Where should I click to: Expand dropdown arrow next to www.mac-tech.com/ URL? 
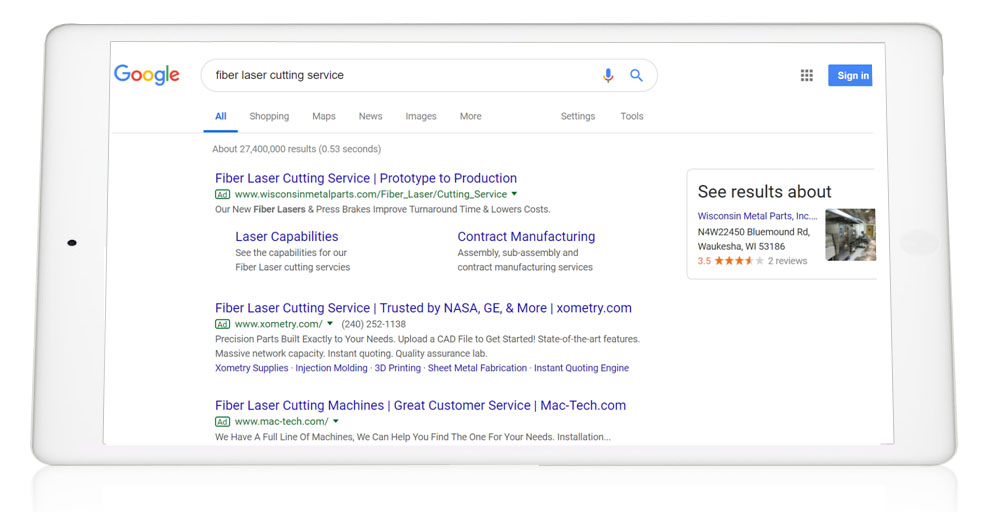click(336, 421)
